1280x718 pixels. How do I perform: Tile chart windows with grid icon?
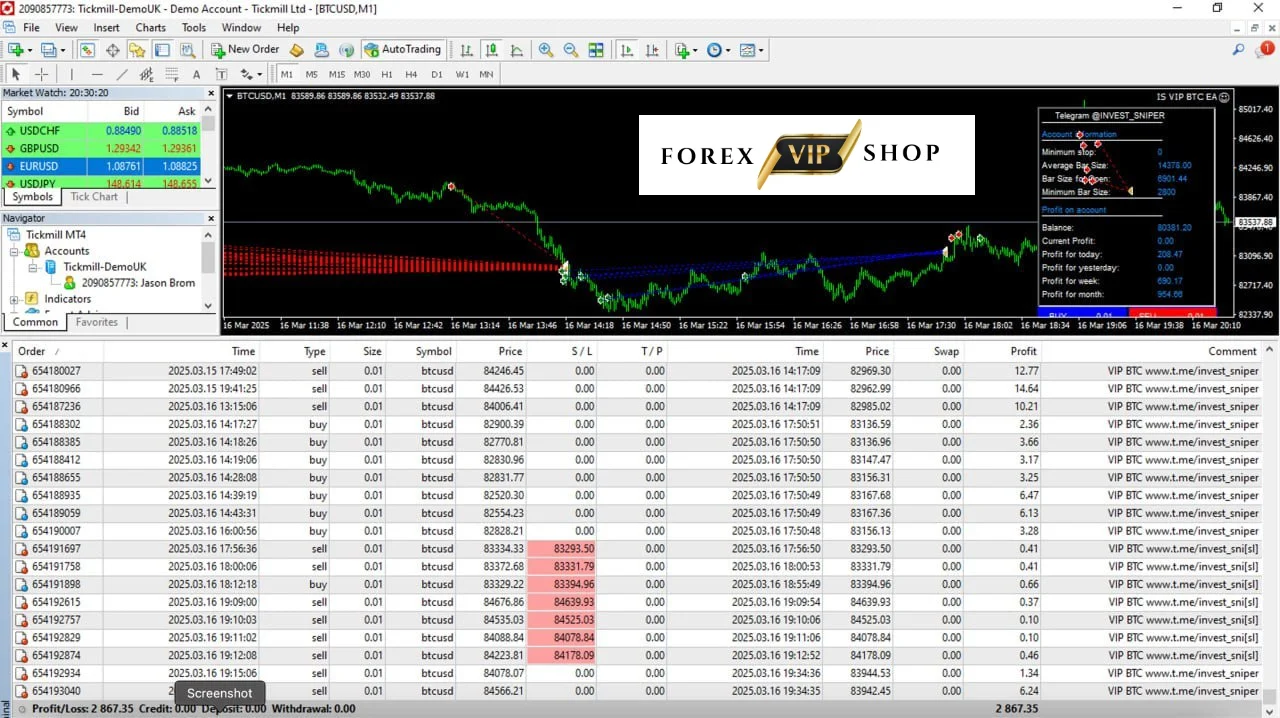[596, 50]
